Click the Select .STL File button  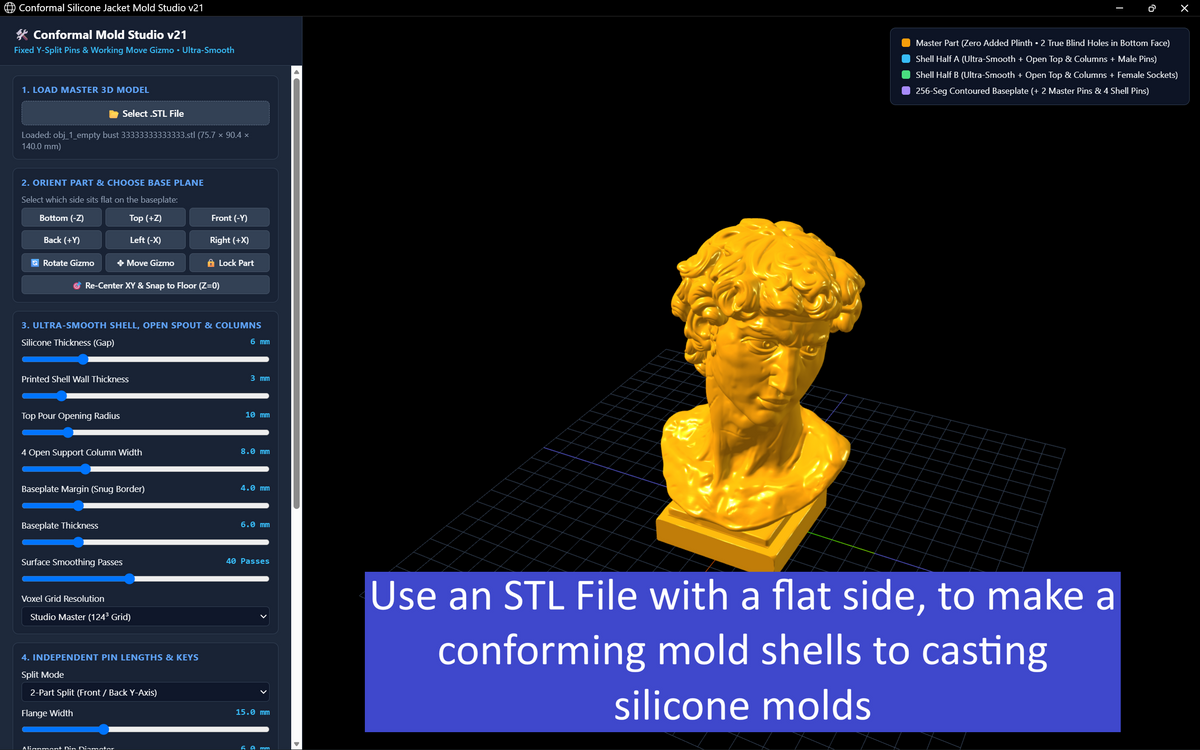145,113
